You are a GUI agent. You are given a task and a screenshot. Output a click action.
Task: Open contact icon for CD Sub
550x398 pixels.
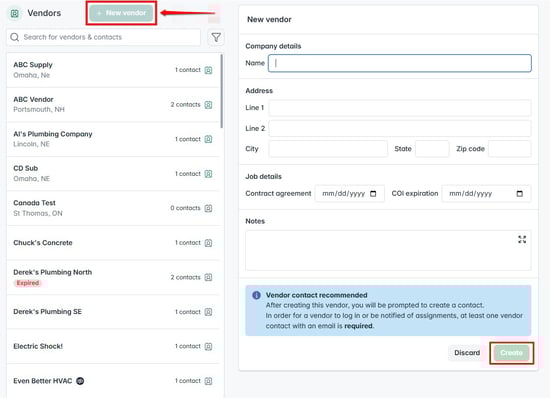coord(208,174)
